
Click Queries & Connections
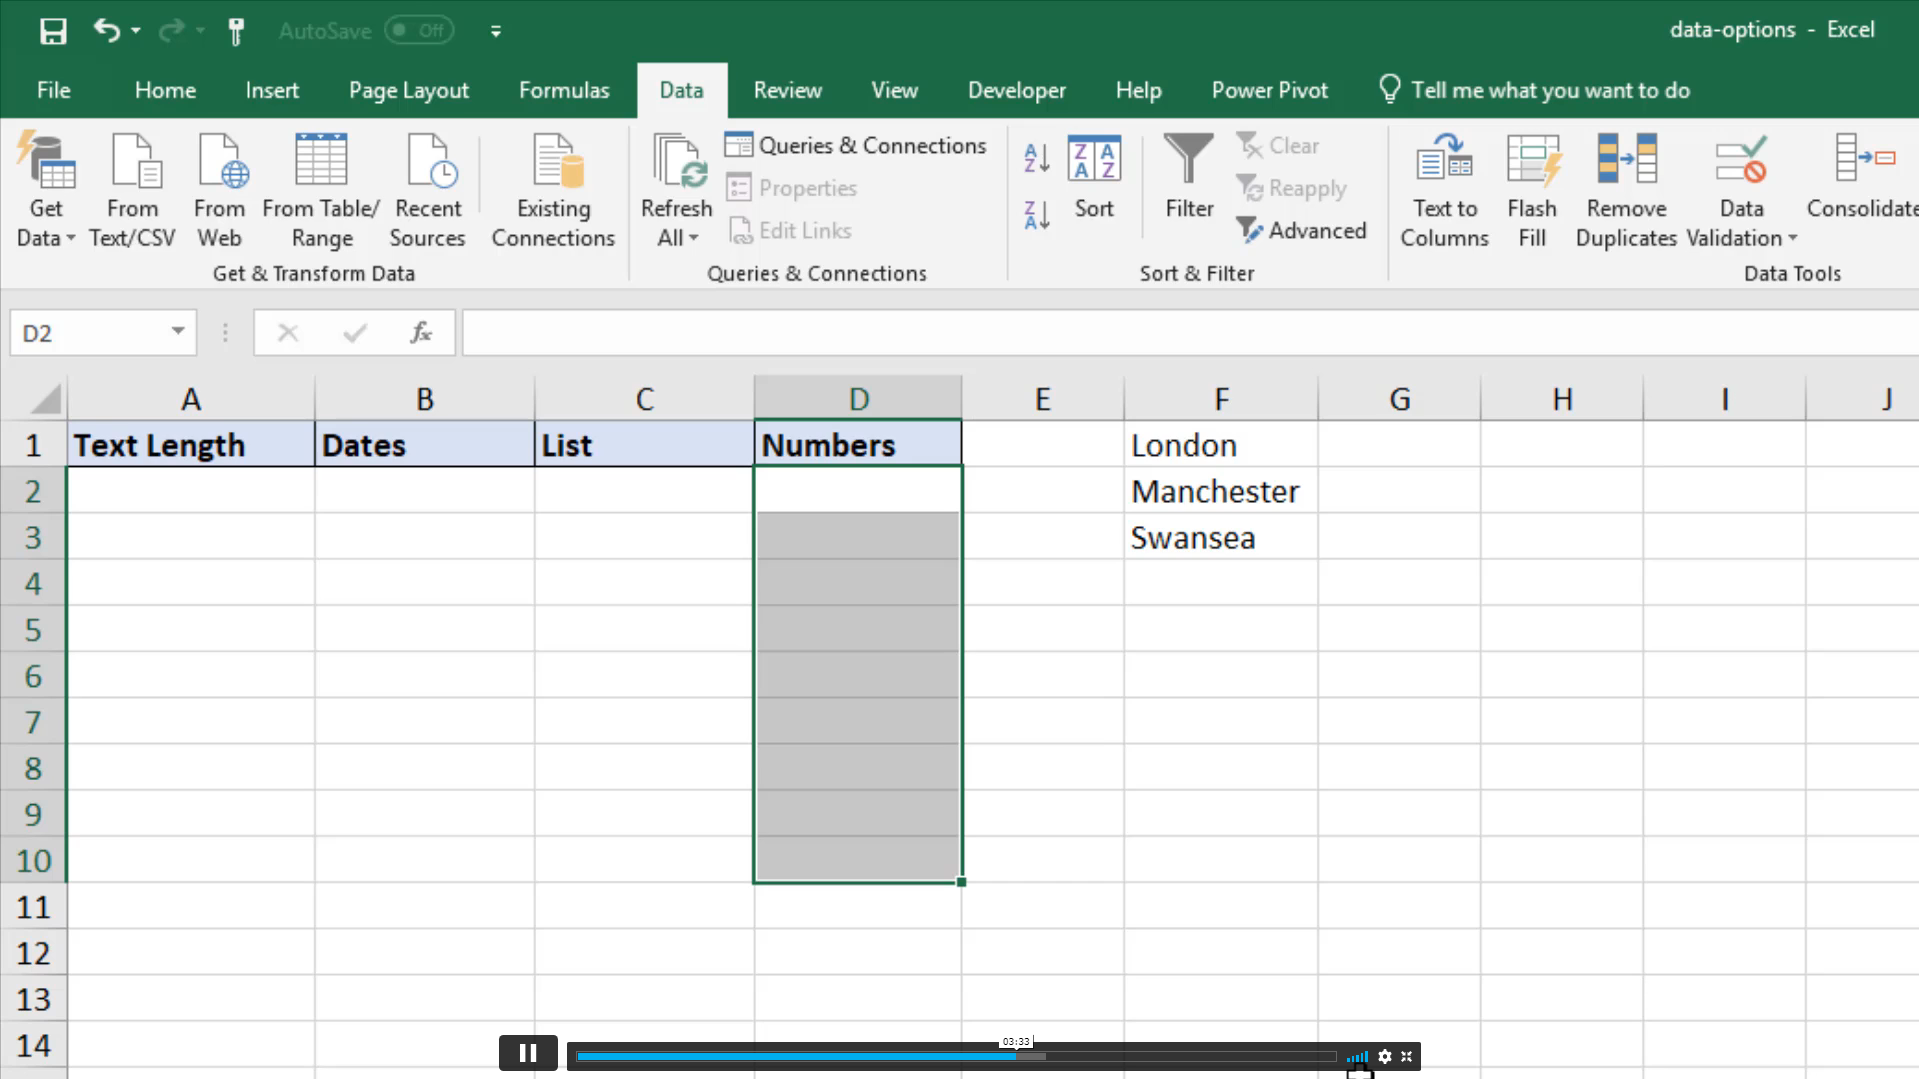(856, 145)
